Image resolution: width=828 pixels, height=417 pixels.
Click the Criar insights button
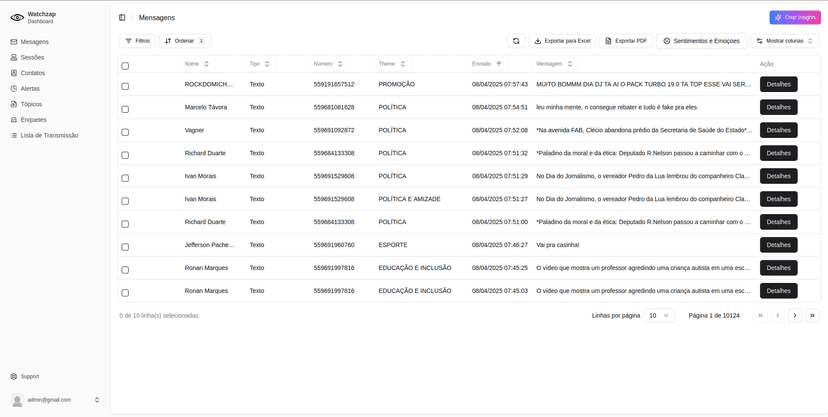(795, 17)
